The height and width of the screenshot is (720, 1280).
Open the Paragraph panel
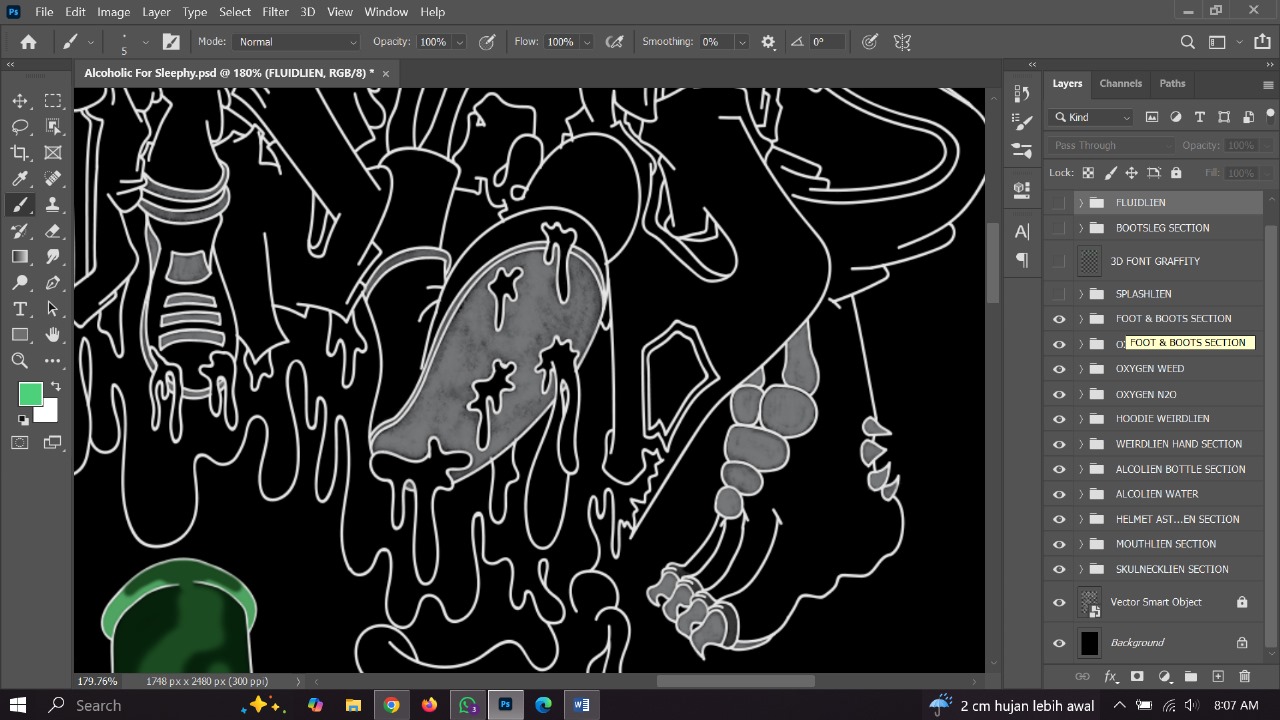1021,260
